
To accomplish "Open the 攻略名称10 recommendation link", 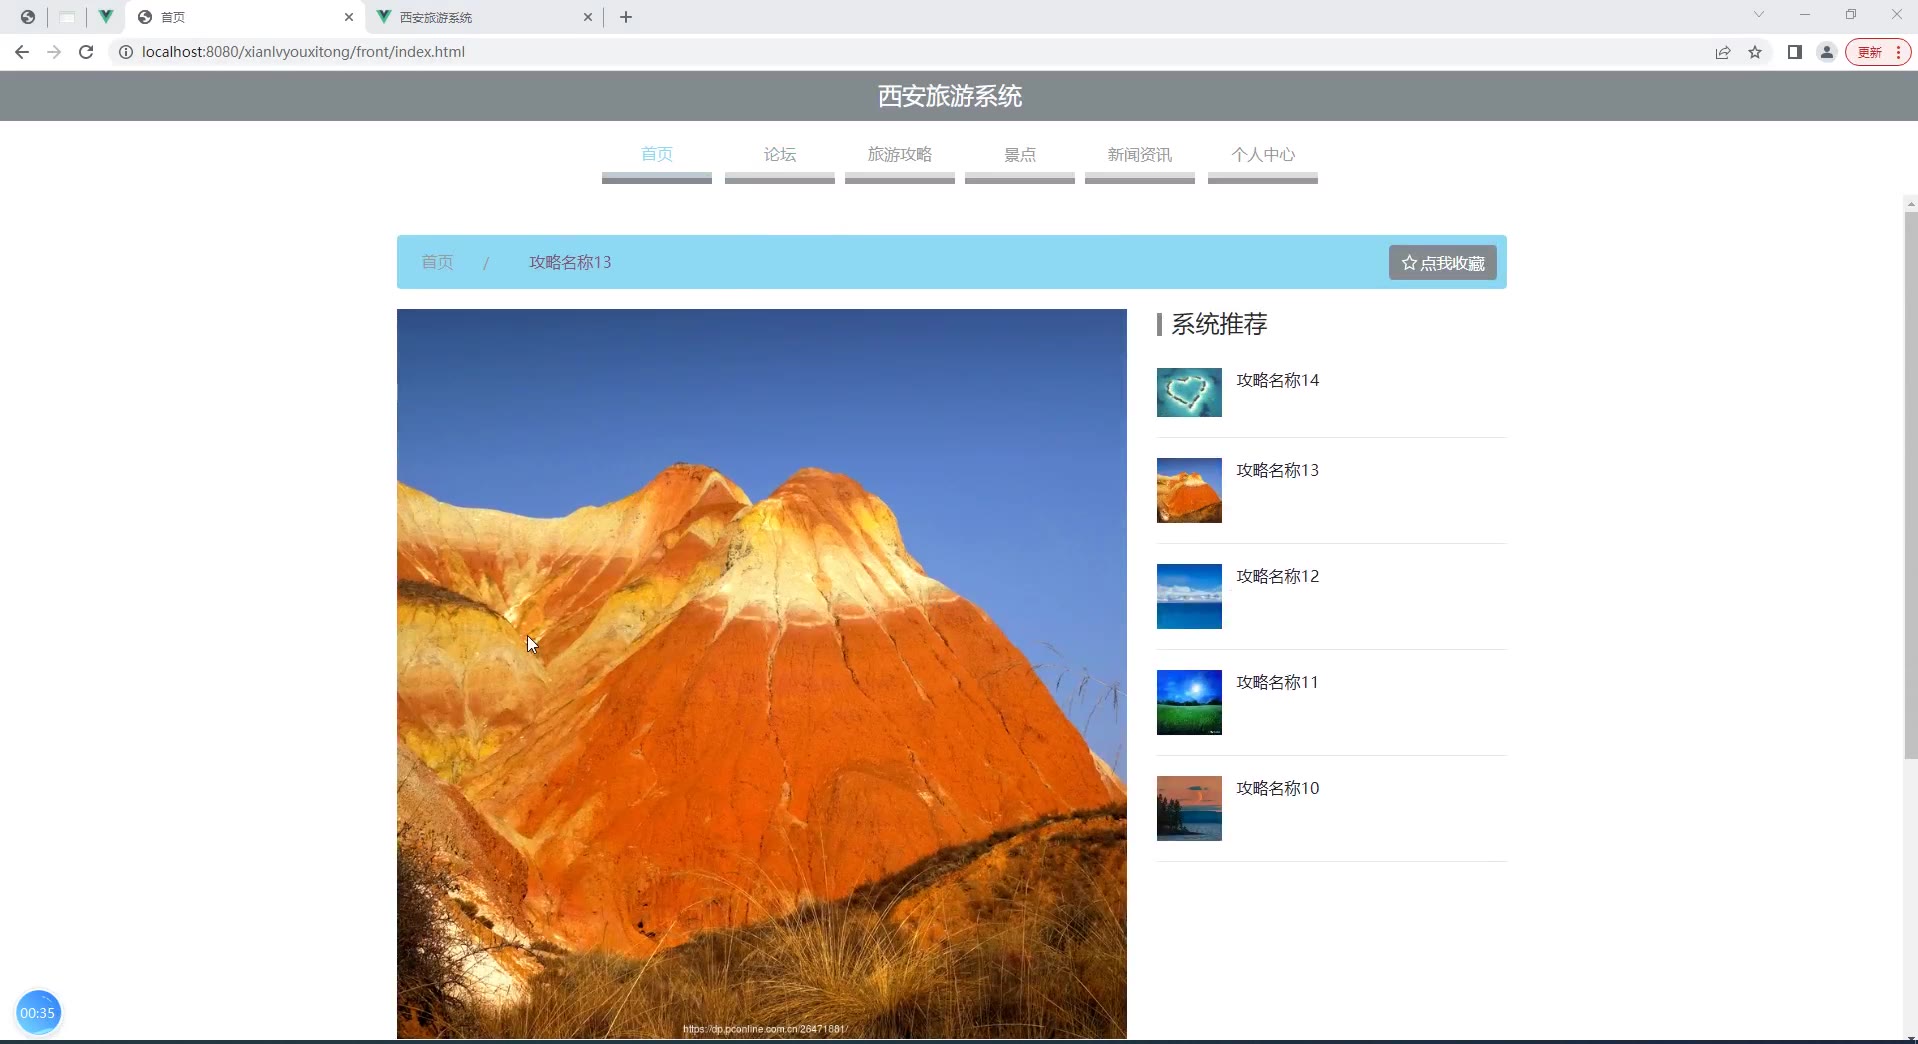I will point(1278,788).
